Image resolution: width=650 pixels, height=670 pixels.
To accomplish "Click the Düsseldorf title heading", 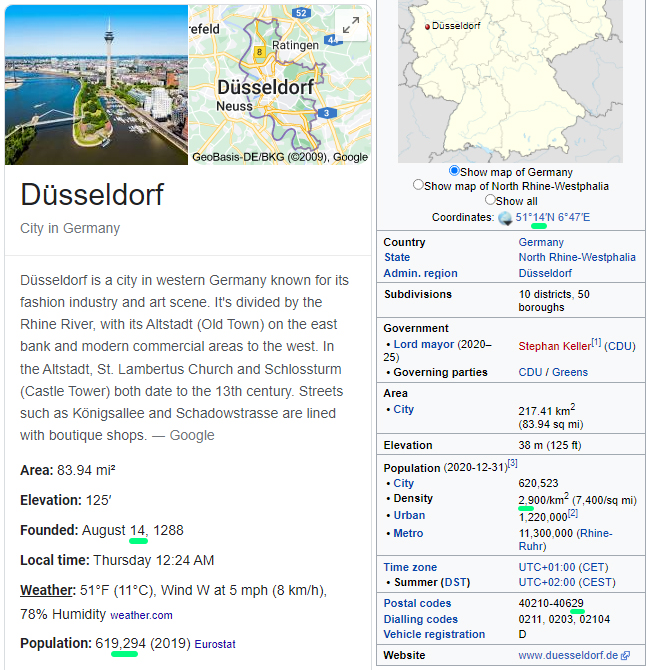I will coord(92,195).
